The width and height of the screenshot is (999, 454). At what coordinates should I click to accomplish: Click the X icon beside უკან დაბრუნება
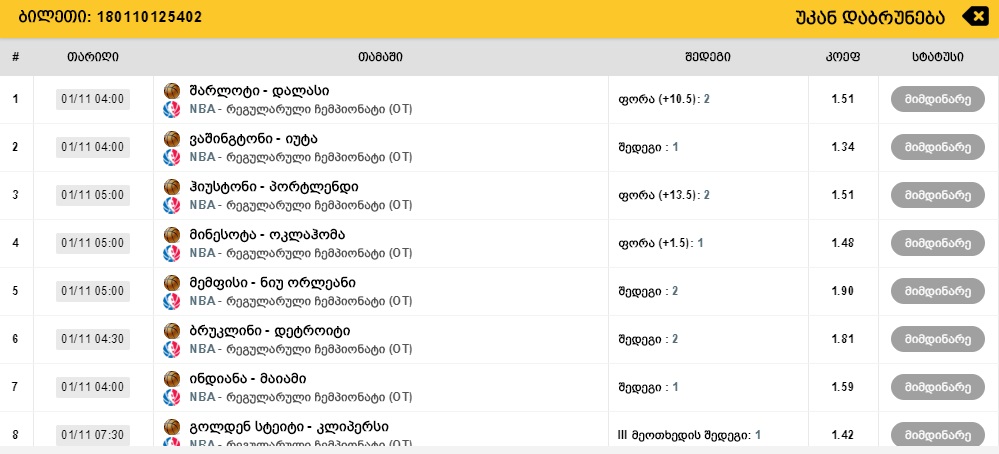click(973, 17)
